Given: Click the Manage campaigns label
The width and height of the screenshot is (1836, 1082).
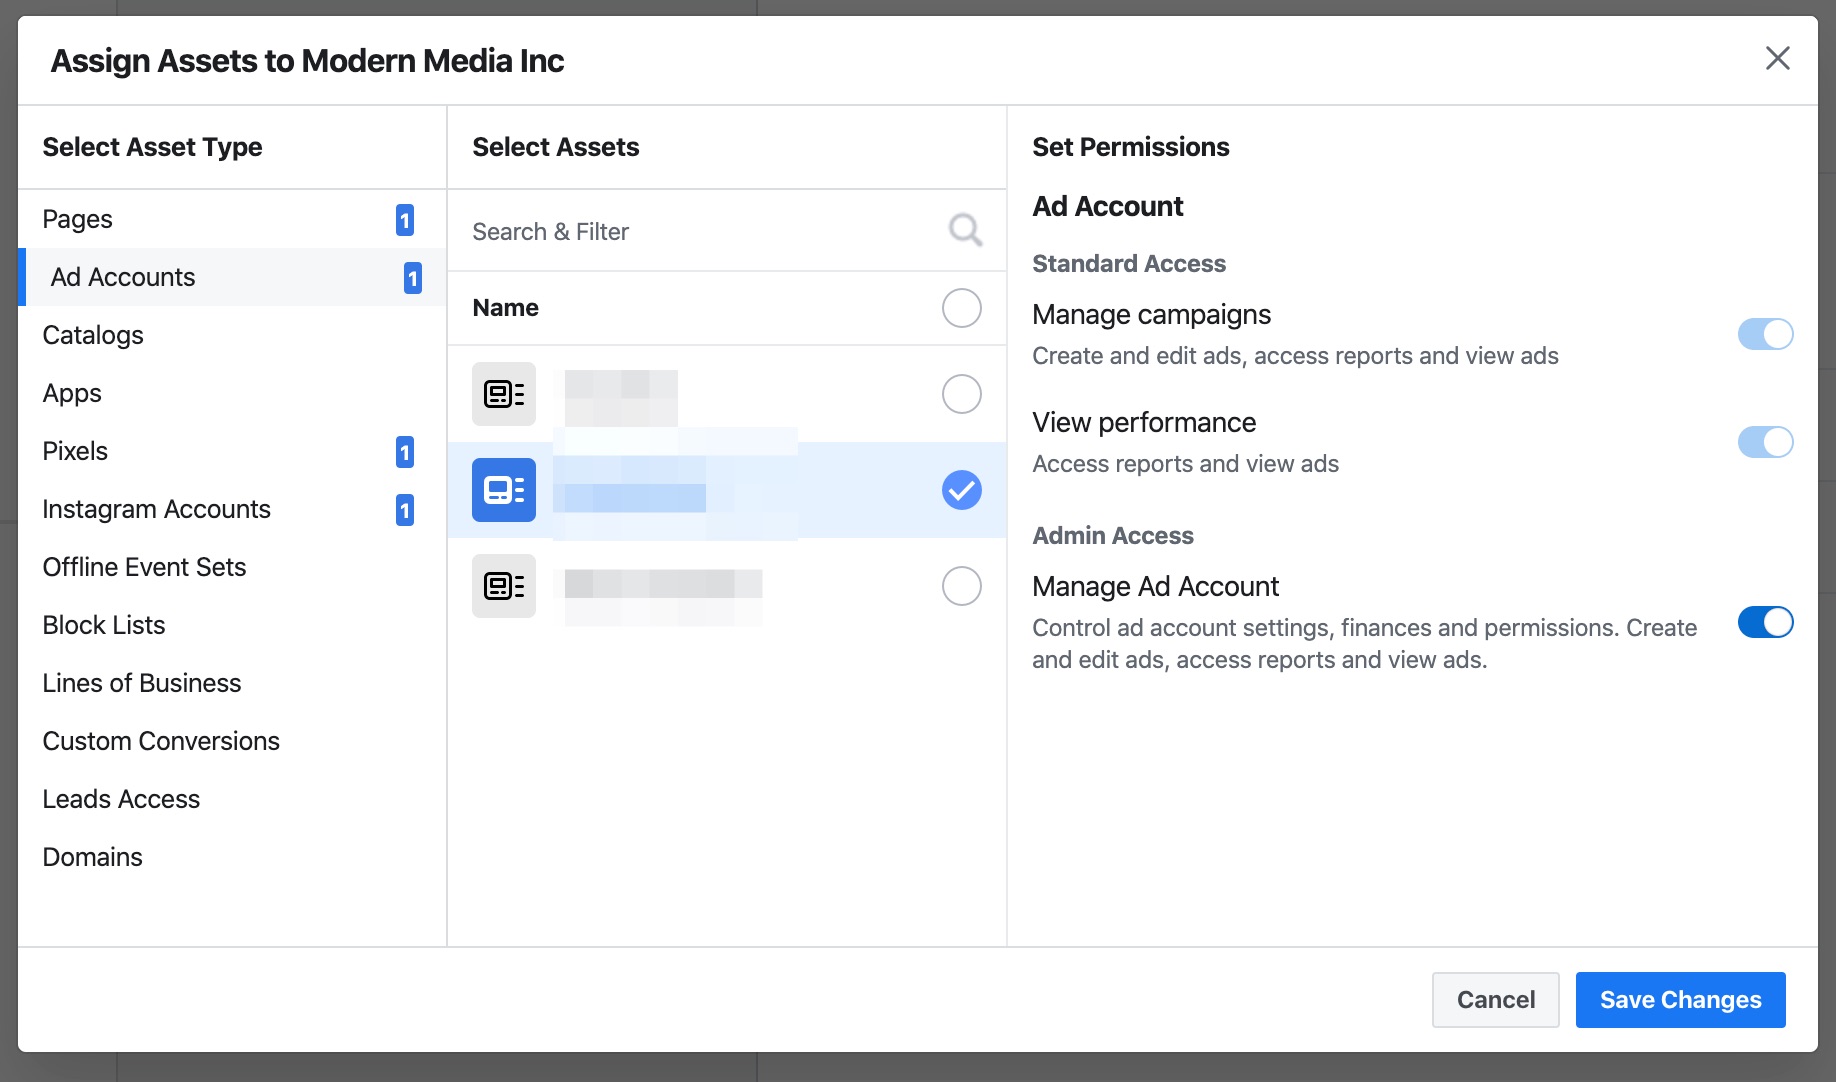Looking at the screenshot, I should (1151, 314).
